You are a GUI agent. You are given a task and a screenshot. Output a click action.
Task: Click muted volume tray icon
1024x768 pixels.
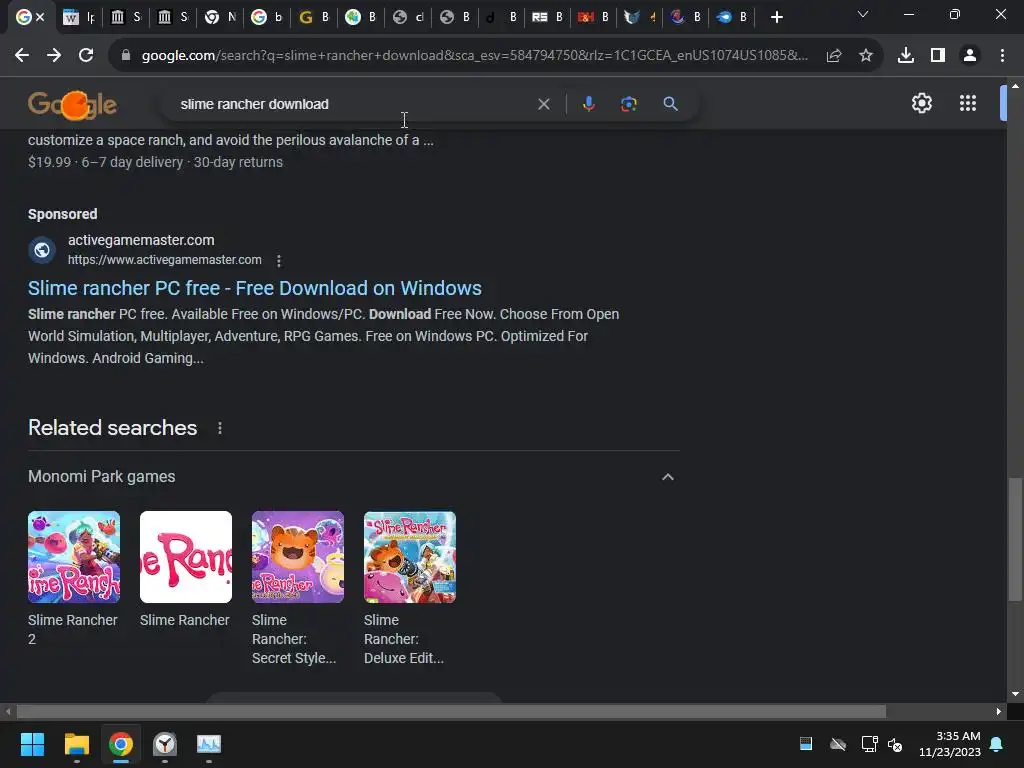tap(895, 744)
